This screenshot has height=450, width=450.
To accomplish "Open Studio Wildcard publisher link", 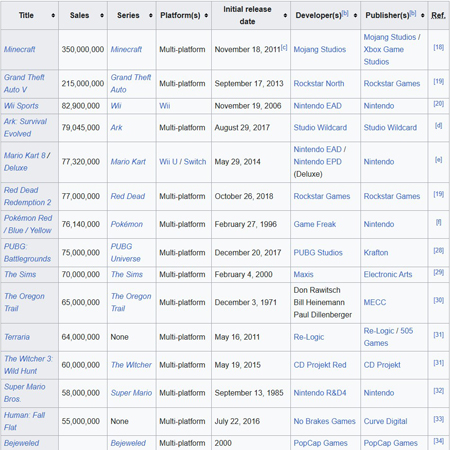I will tap(390, 128).
